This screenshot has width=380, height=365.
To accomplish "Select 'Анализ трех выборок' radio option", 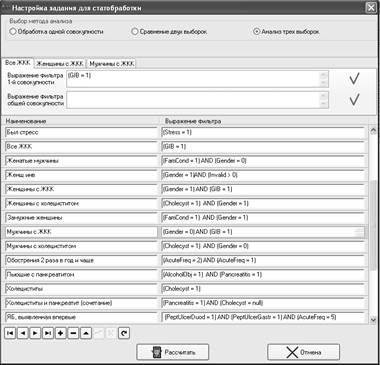I will pos(287,32).
